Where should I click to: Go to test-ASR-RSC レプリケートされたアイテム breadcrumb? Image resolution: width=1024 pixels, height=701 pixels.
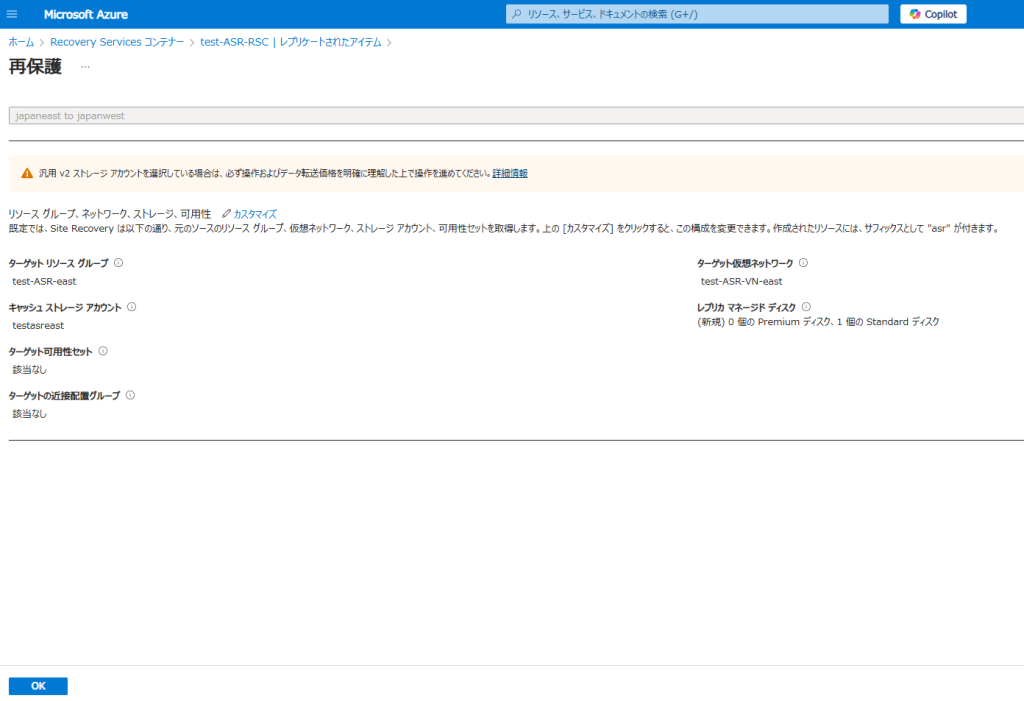tap(290, 42)
